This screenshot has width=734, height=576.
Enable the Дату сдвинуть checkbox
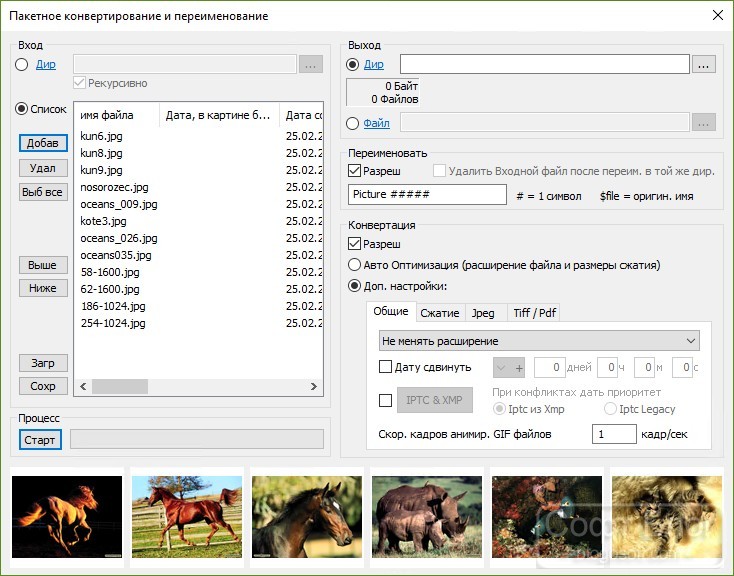point(385,367)
